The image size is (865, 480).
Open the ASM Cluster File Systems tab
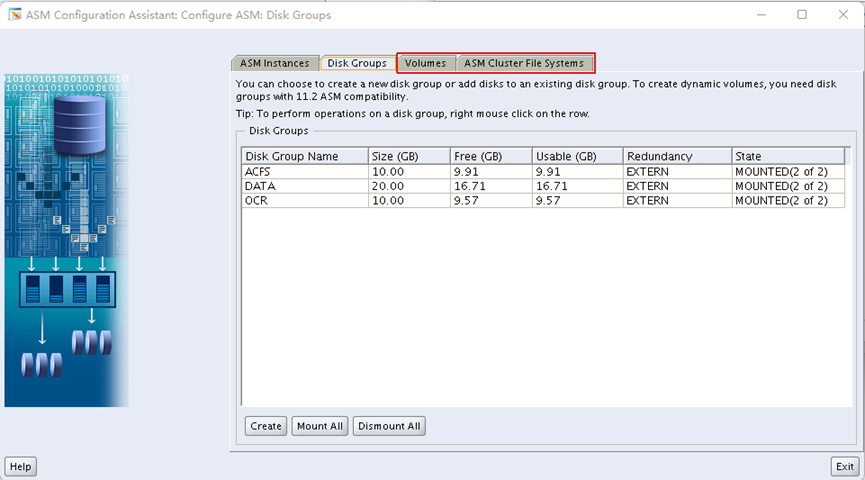point(524,63)
